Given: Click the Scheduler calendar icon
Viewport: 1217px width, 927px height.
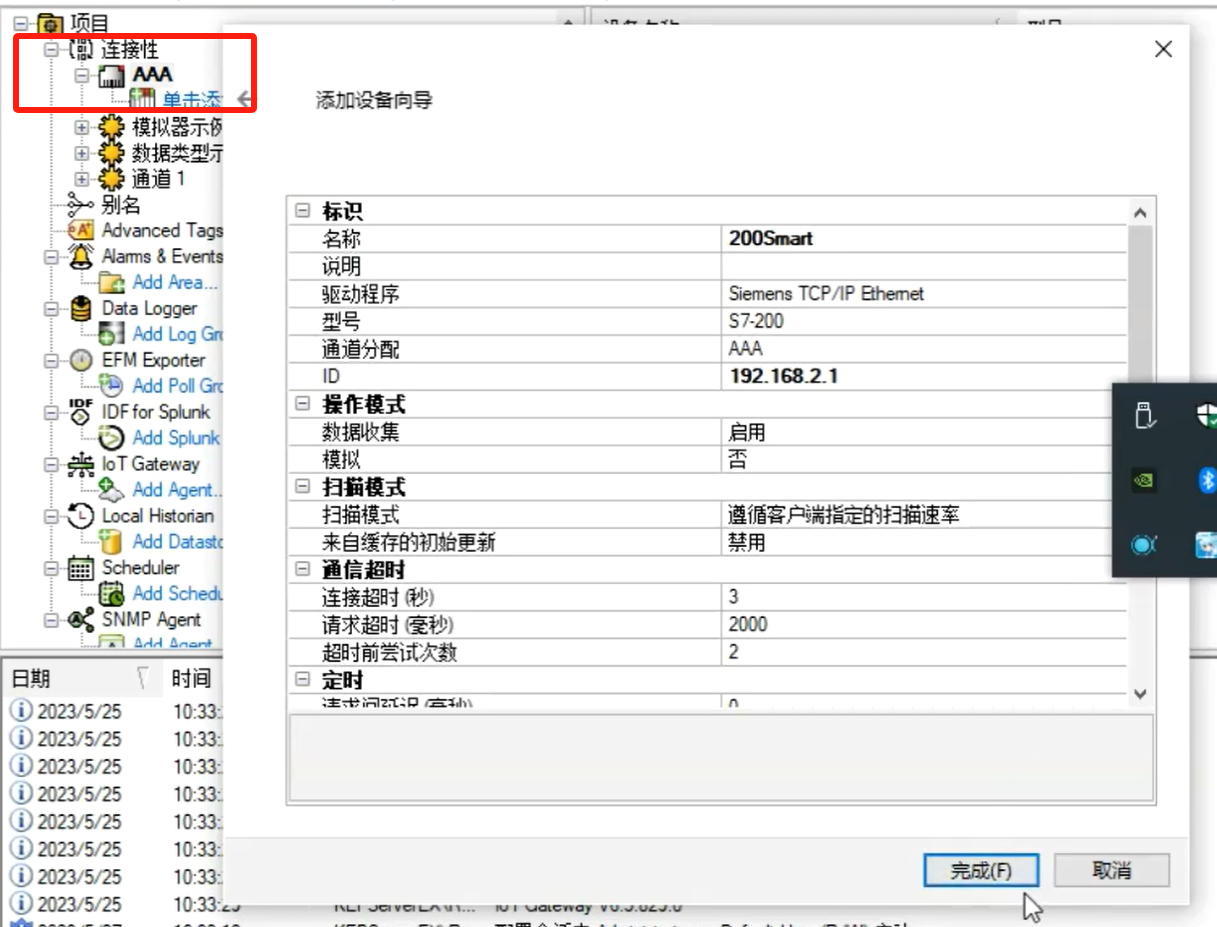Looking at the screenshot, I should click(x=81, y=569).
